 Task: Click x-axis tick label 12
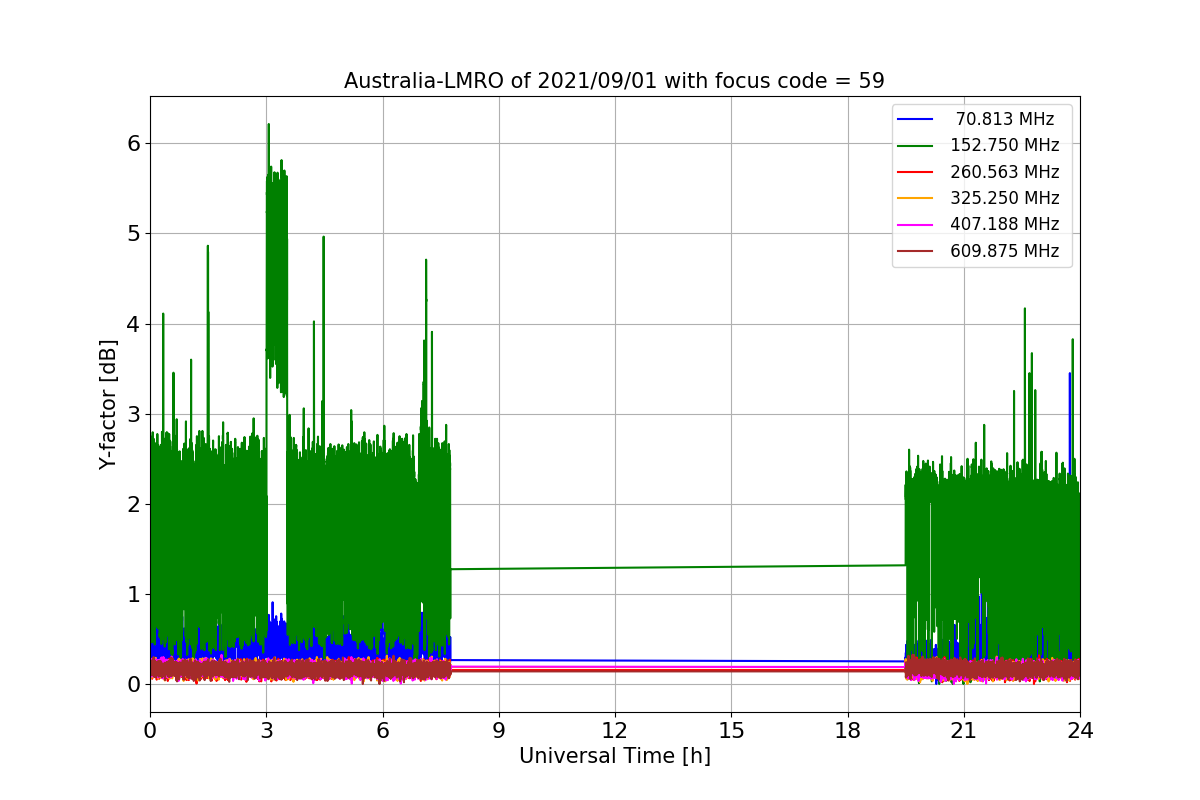click(x=615, y=731)
